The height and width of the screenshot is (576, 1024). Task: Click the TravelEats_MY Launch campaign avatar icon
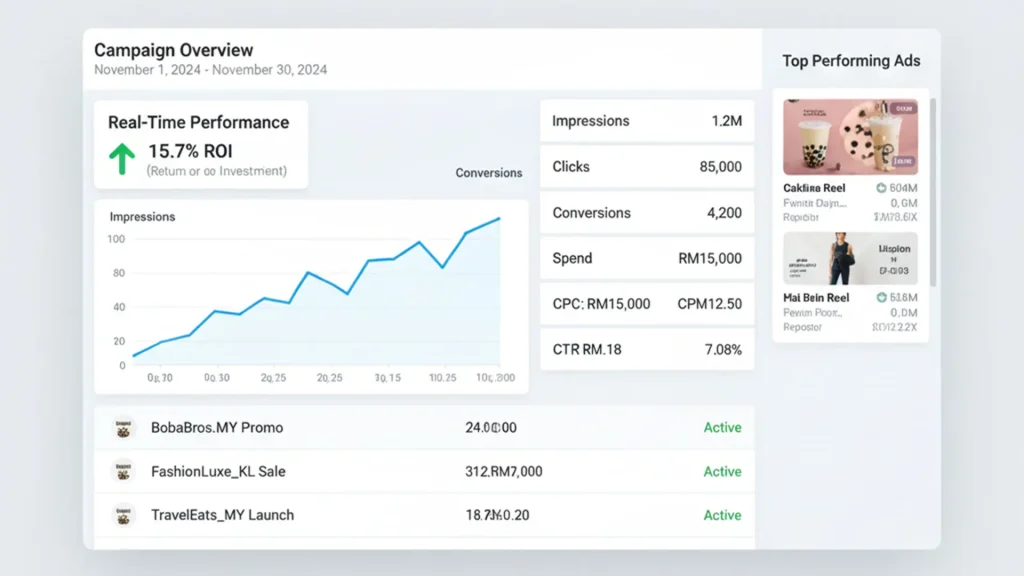[x=124, y=515]
